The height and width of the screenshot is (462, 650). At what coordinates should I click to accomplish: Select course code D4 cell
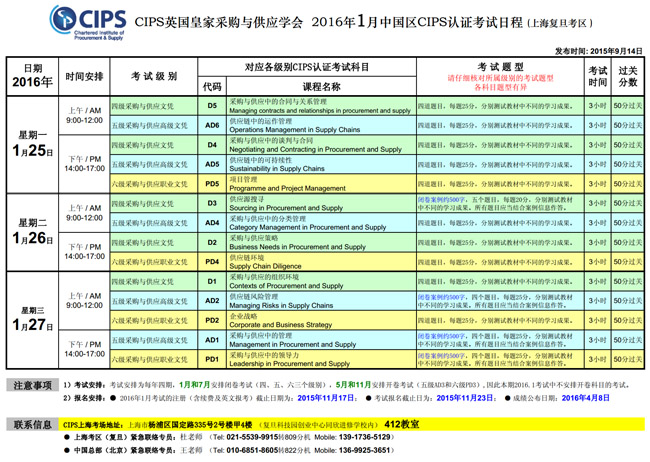click(212, 145)
